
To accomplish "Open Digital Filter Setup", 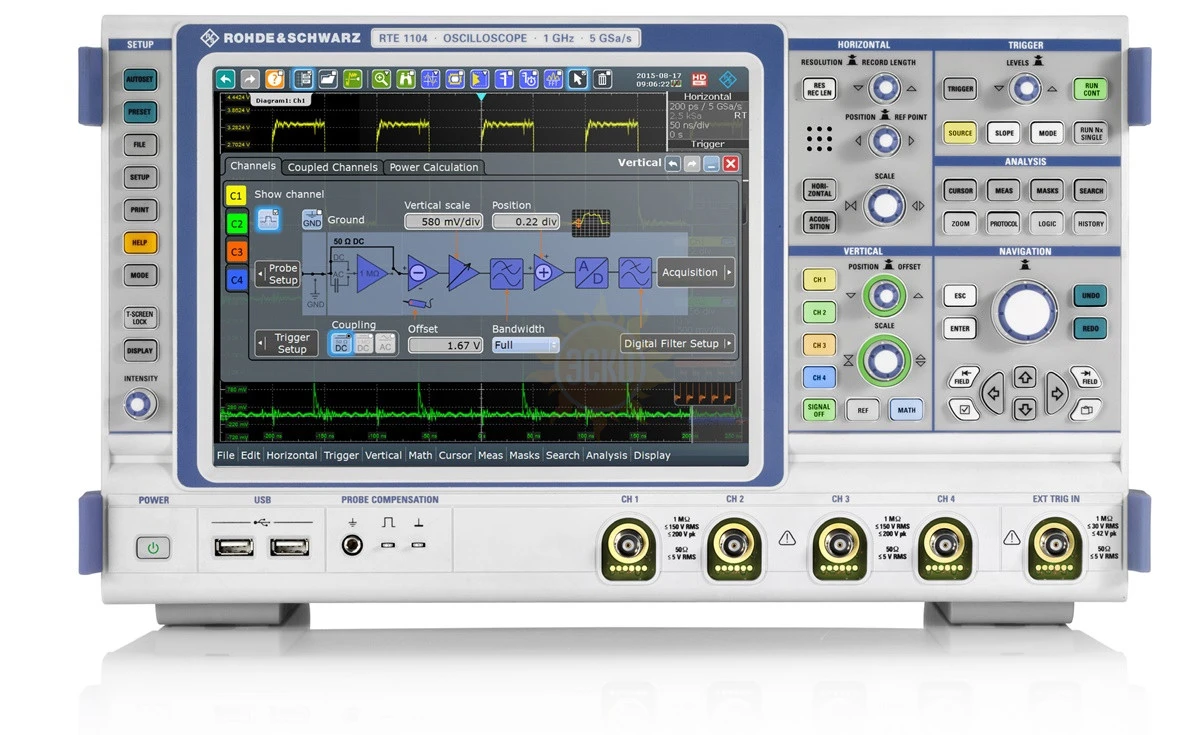I will point(678,343).
